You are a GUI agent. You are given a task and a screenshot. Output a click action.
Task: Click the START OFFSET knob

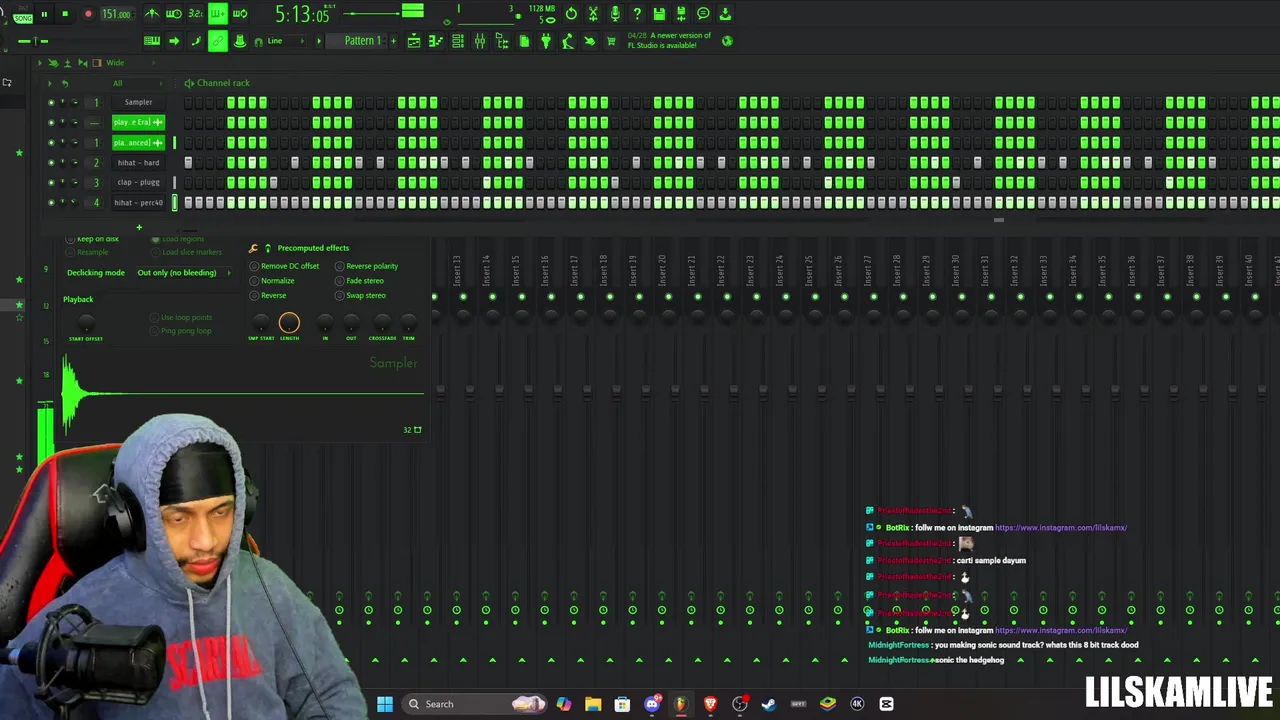[86, 322]
